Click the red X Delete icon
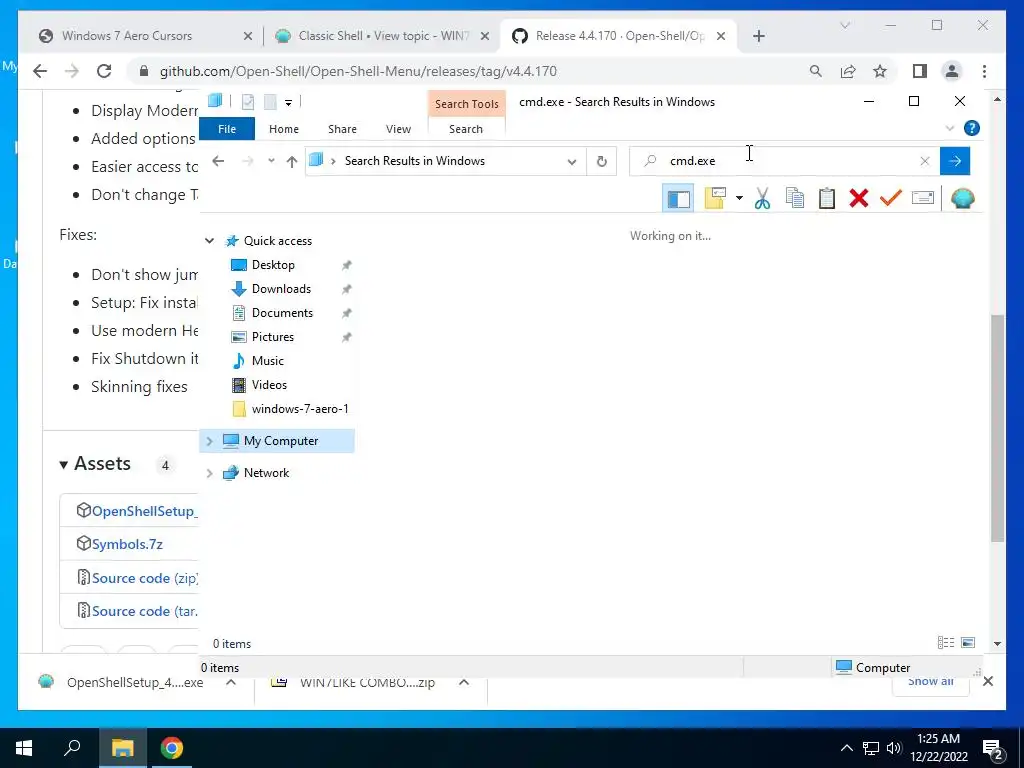The height and width of the screenshot is (768, 1024). point(859,198)
